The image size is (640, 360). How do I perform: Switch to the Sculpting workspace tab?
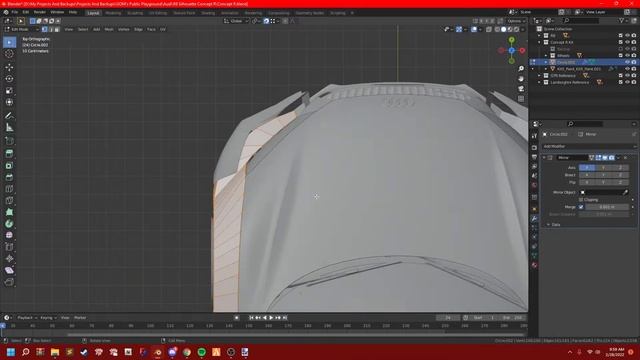click(x=135, y=13)
